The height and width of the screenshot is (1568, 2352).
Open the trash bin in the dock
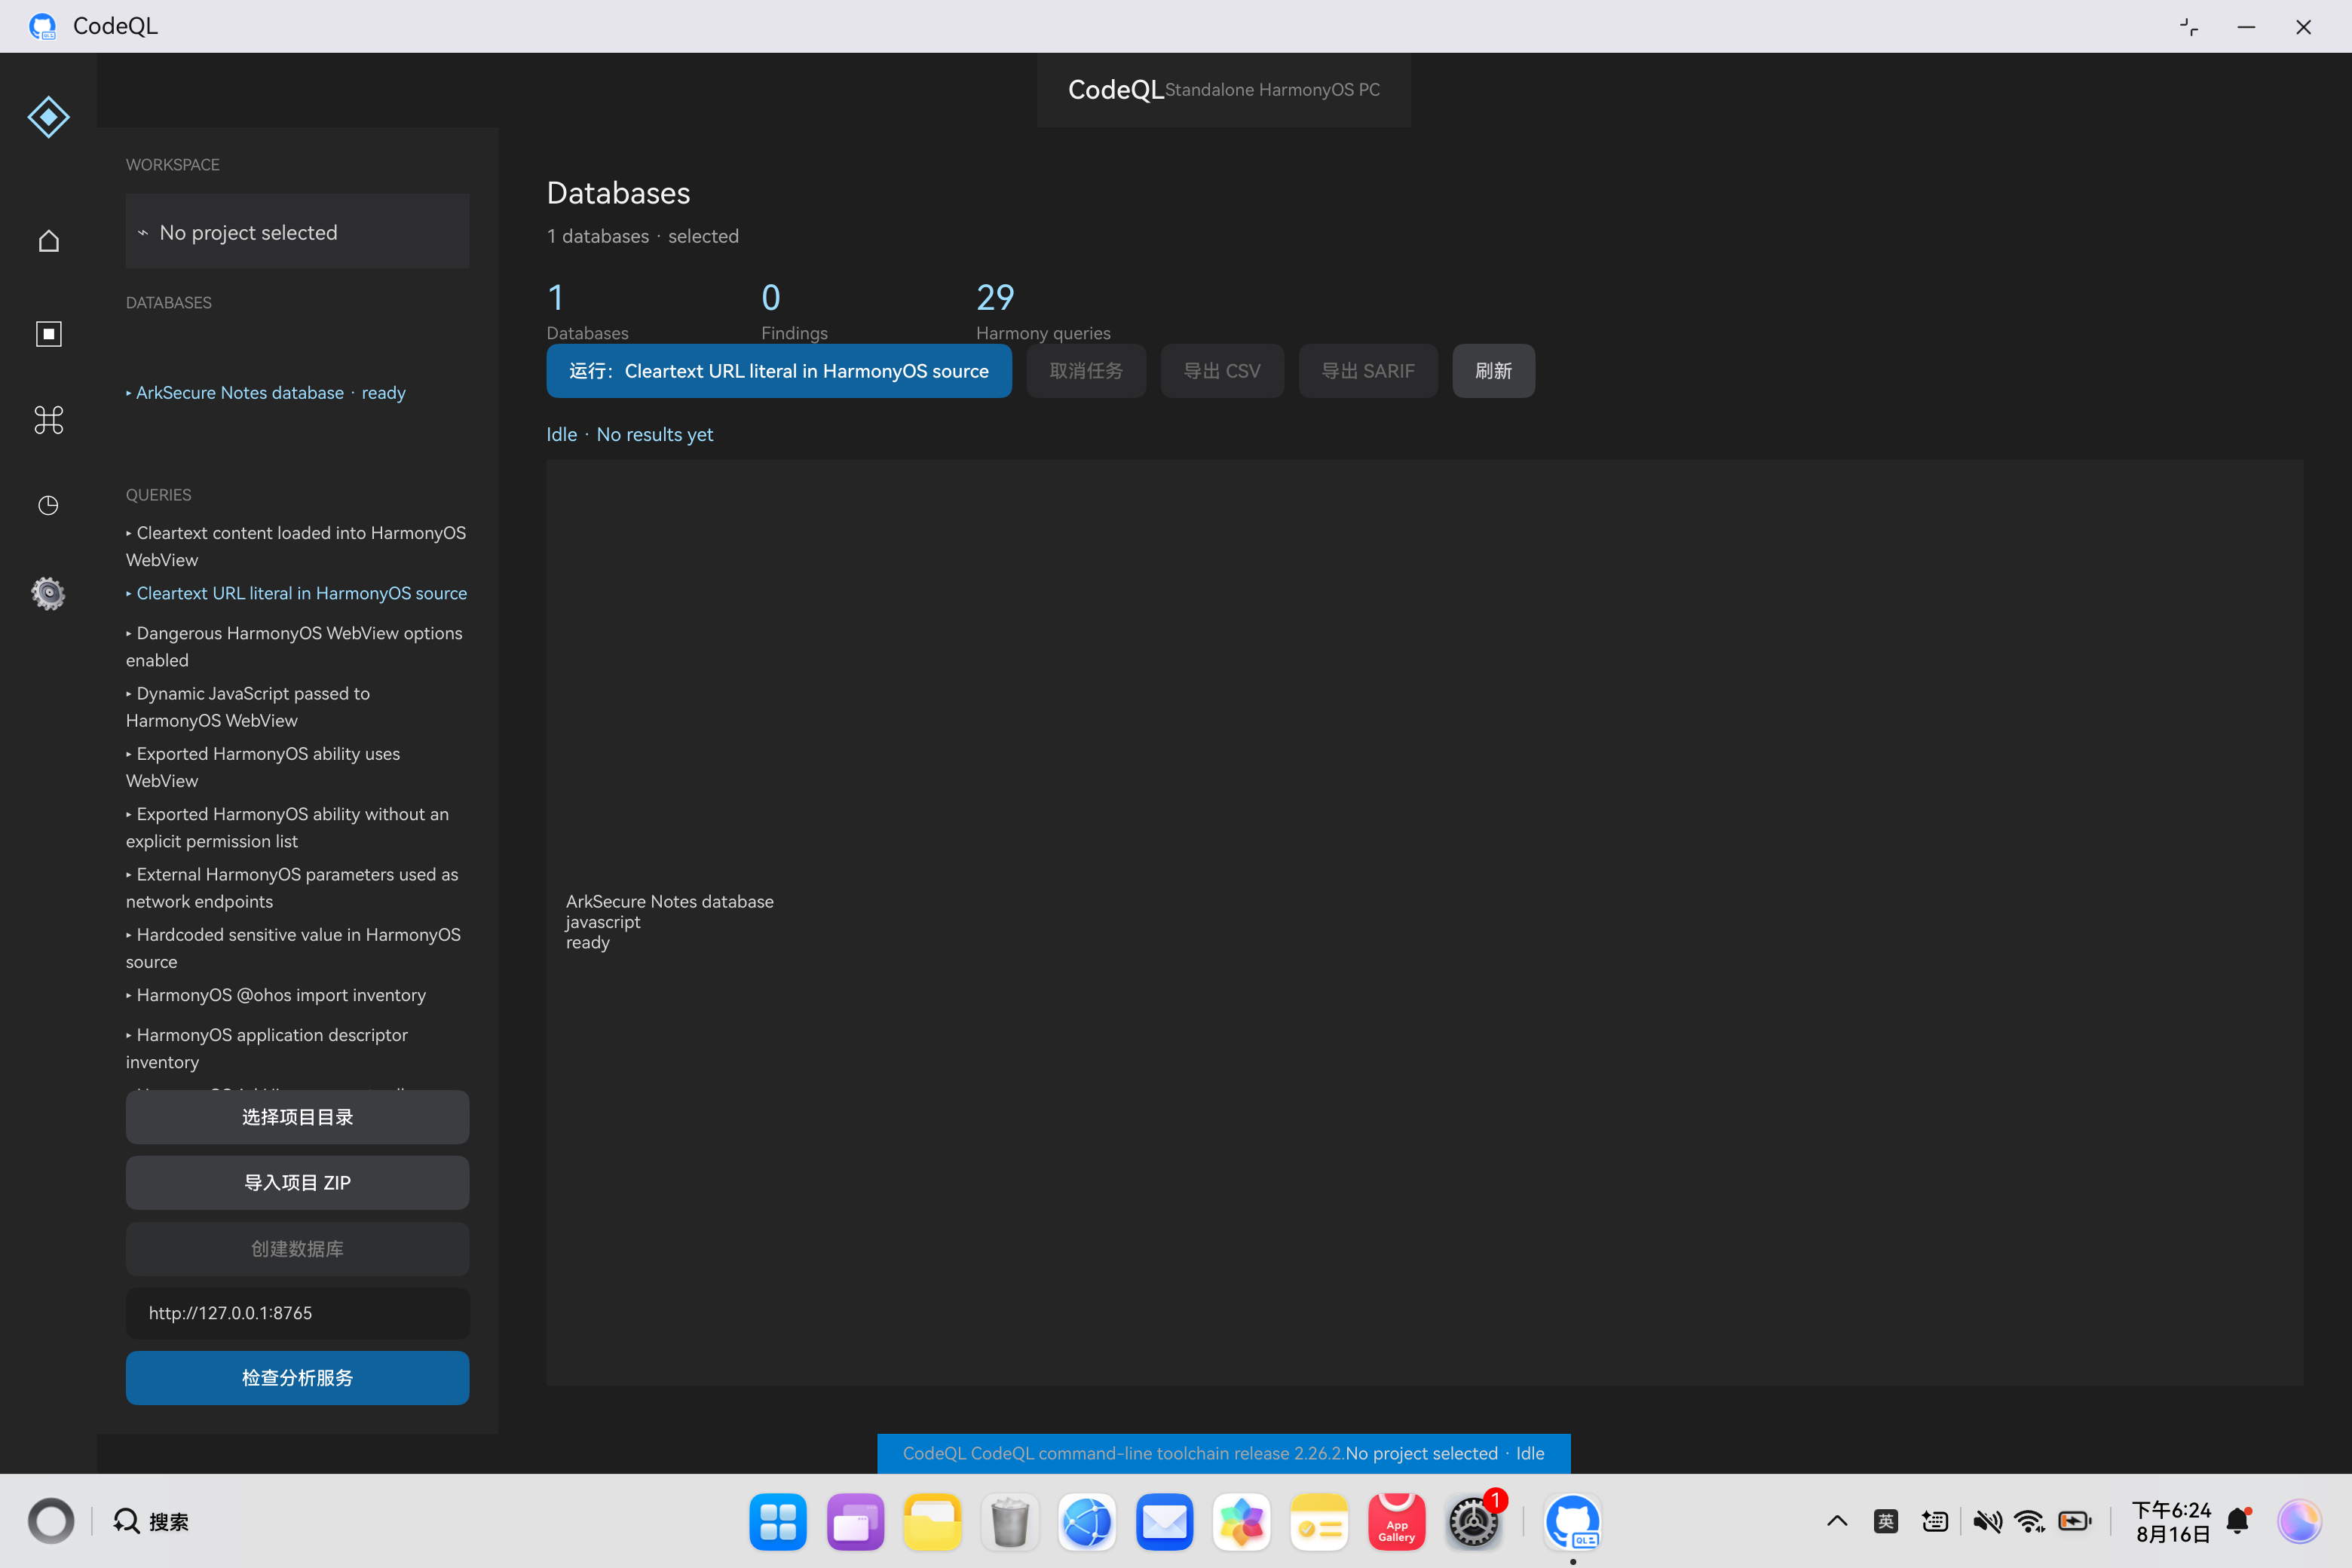coord(1009,1522)
